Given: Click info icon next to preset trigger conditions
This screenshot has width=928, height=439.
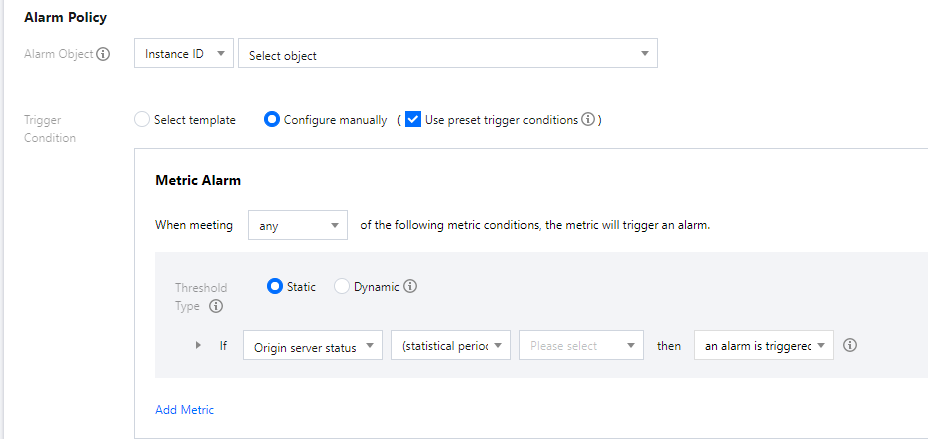Looking at the screenshot, I should pos(588,120).
